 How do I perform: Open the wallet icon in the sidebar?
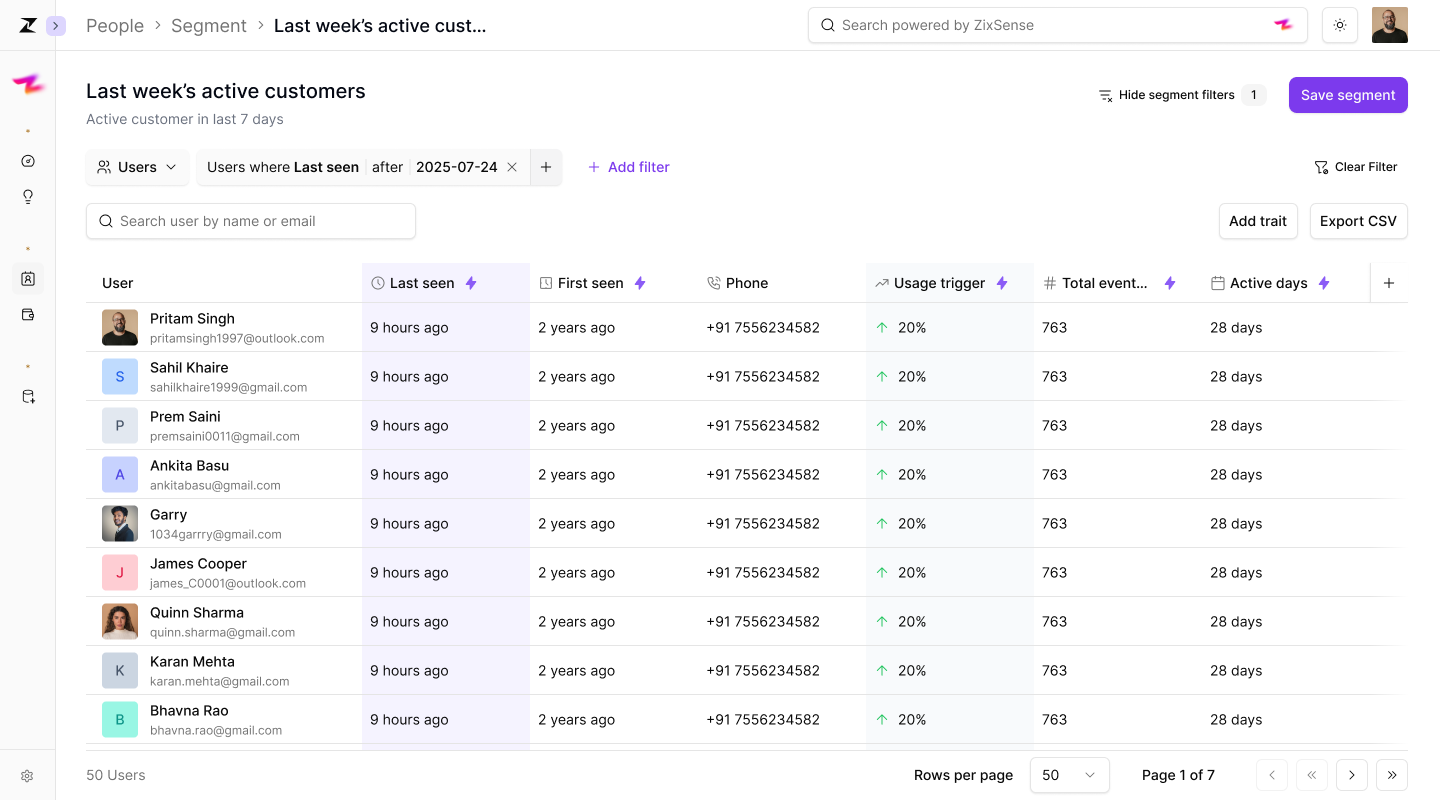tap(28, 313)
